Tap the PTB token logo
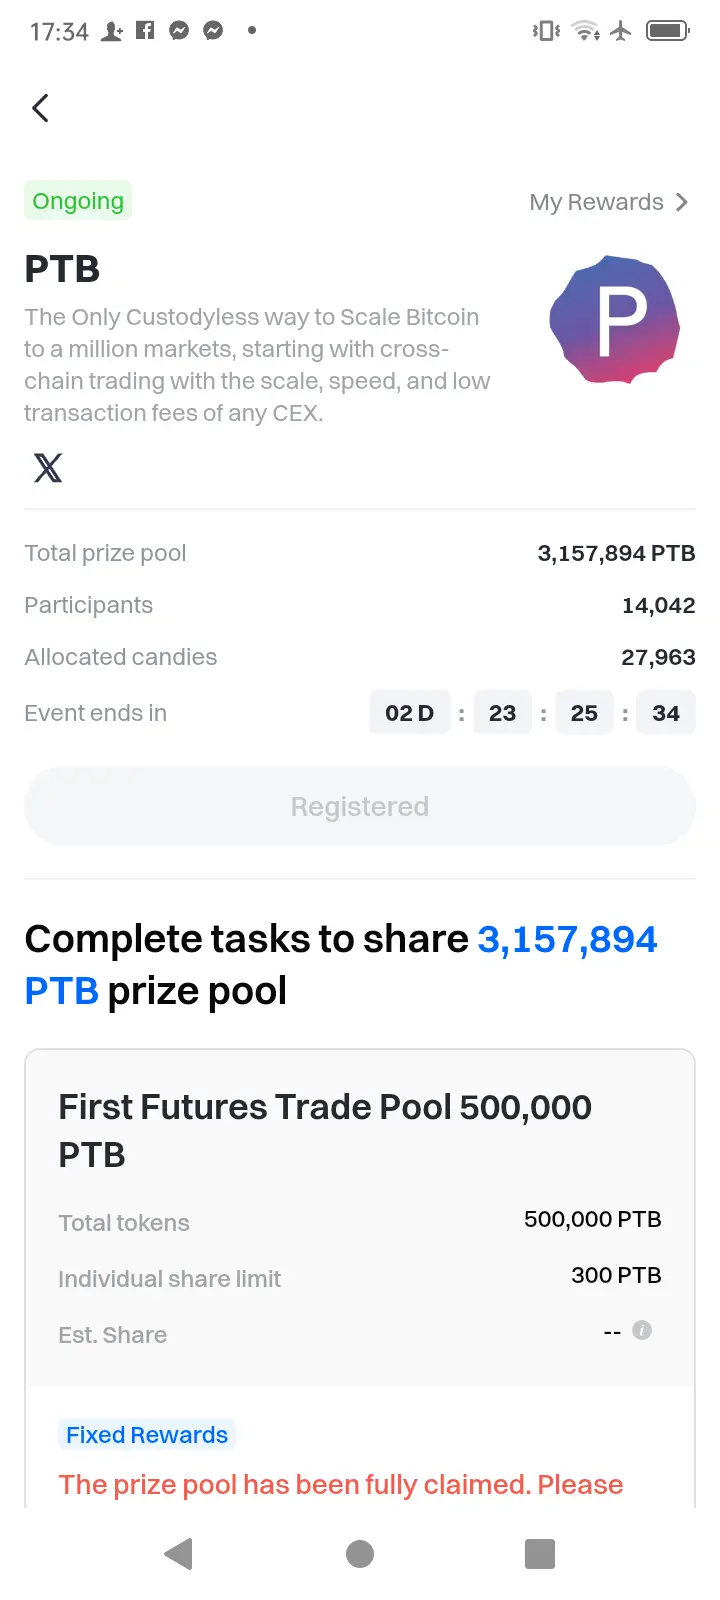Viewport: 720px width, 1600px height. [x=615, y=320]
